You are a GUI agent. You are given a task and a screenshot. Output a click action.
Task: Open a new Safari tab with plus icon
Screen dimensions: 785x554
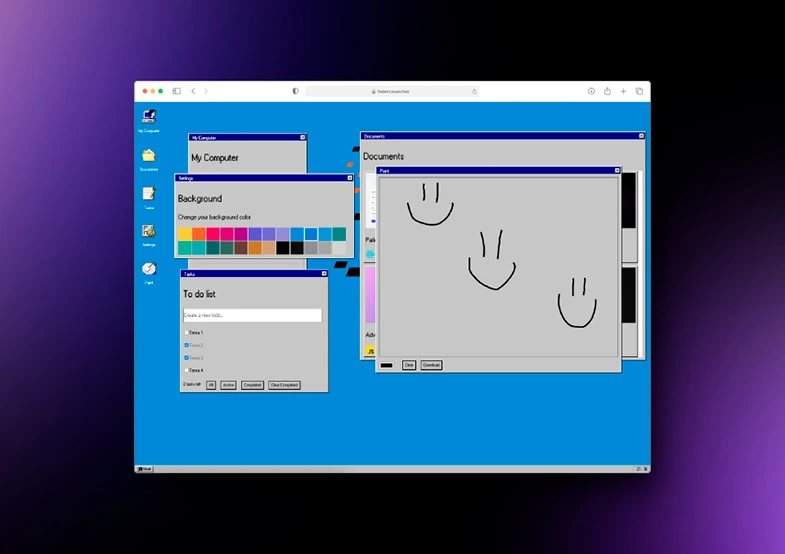pyautogui.click(x=623, y=91)
